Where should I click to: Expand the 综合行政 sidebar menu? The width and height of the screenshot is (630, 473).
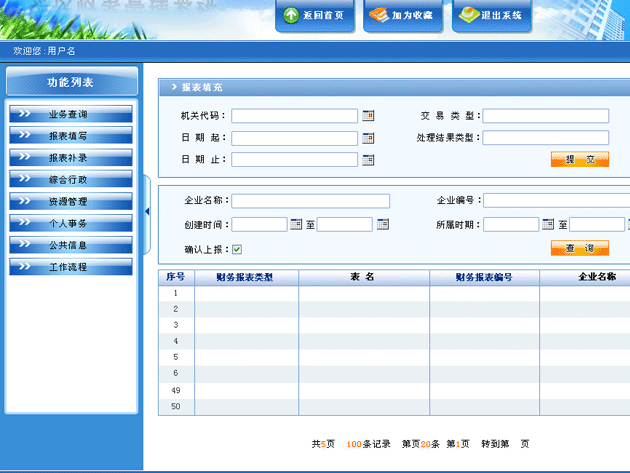tap(70, 180)
